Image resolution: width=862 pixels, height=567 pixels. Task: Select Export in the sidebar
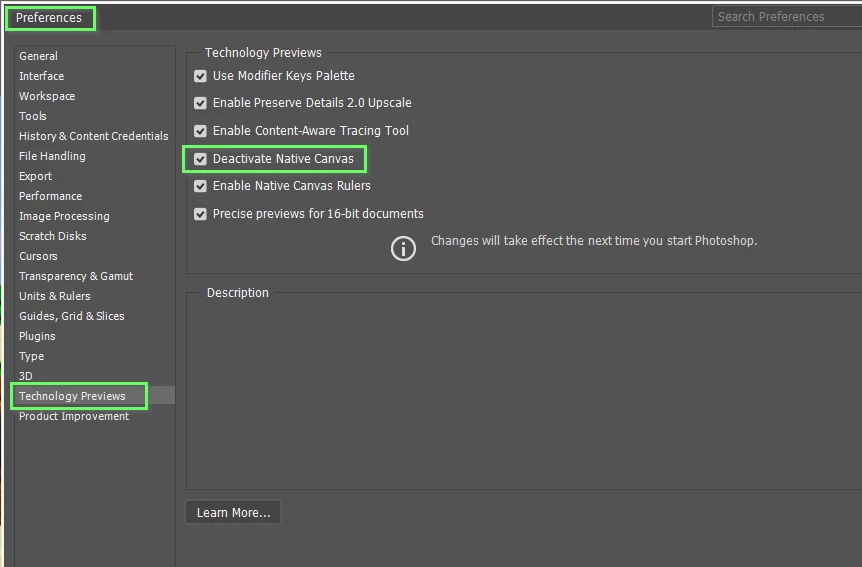coord(36,176)
